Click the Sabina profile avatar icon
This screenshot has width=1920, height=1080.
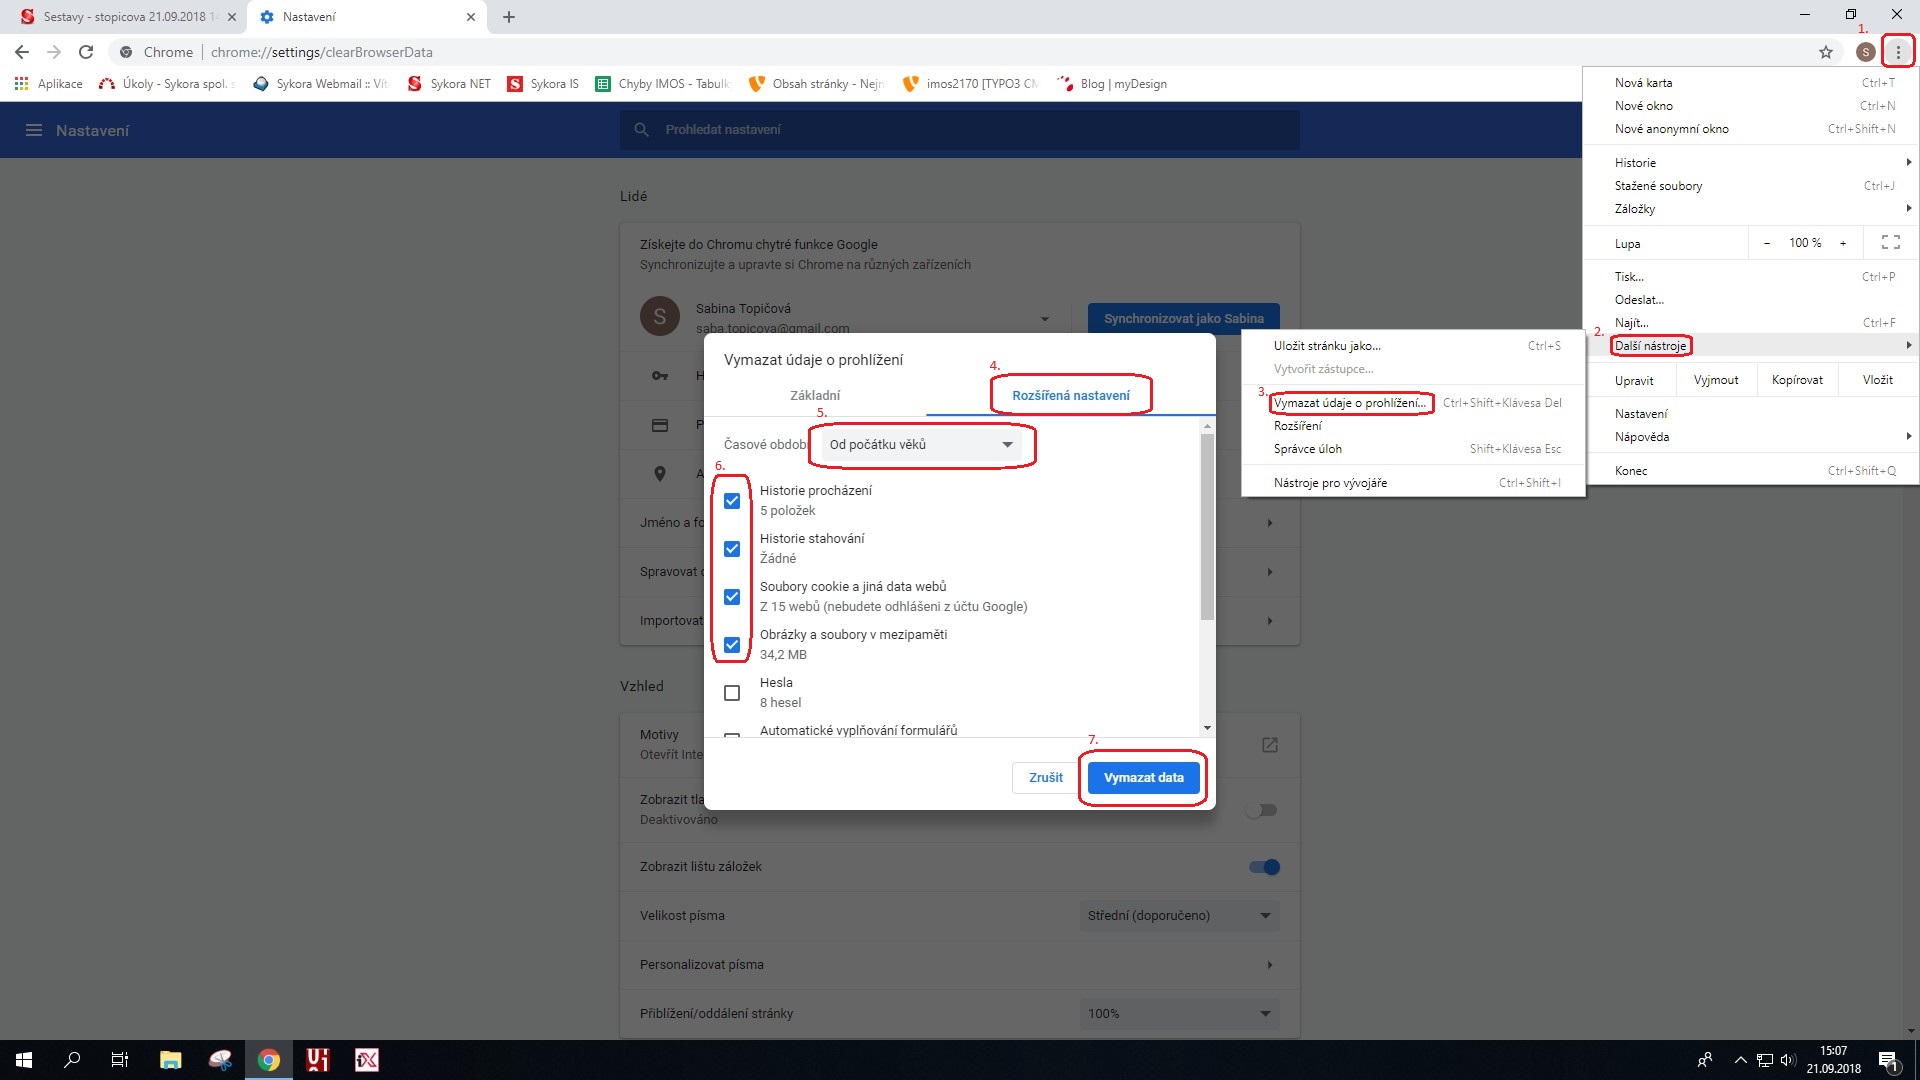pos(1865,51)
